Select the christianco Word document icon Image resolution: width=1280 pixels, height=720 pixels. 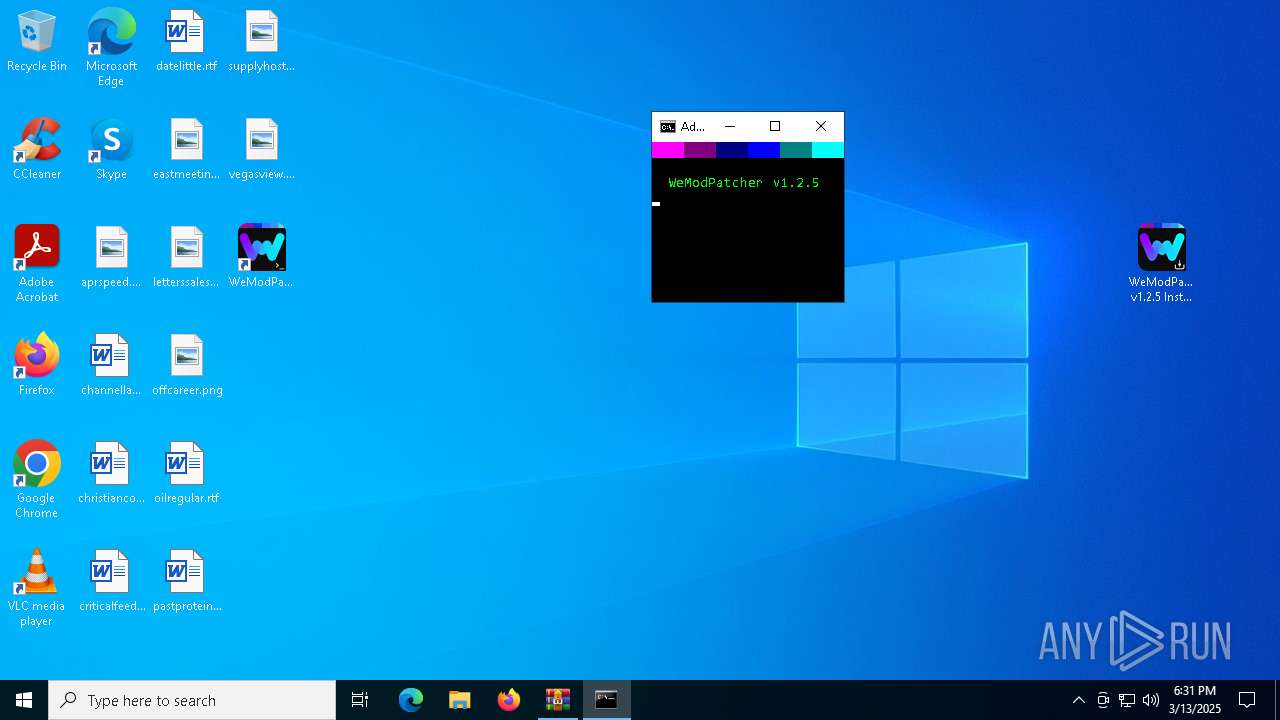pos(111,474)
